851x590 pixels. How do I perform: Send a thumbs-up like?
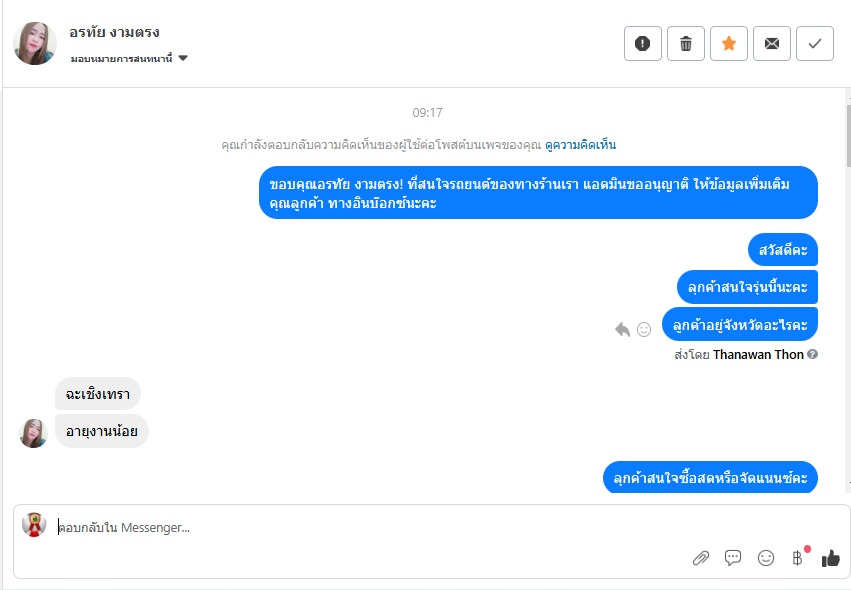click(830, 558)
